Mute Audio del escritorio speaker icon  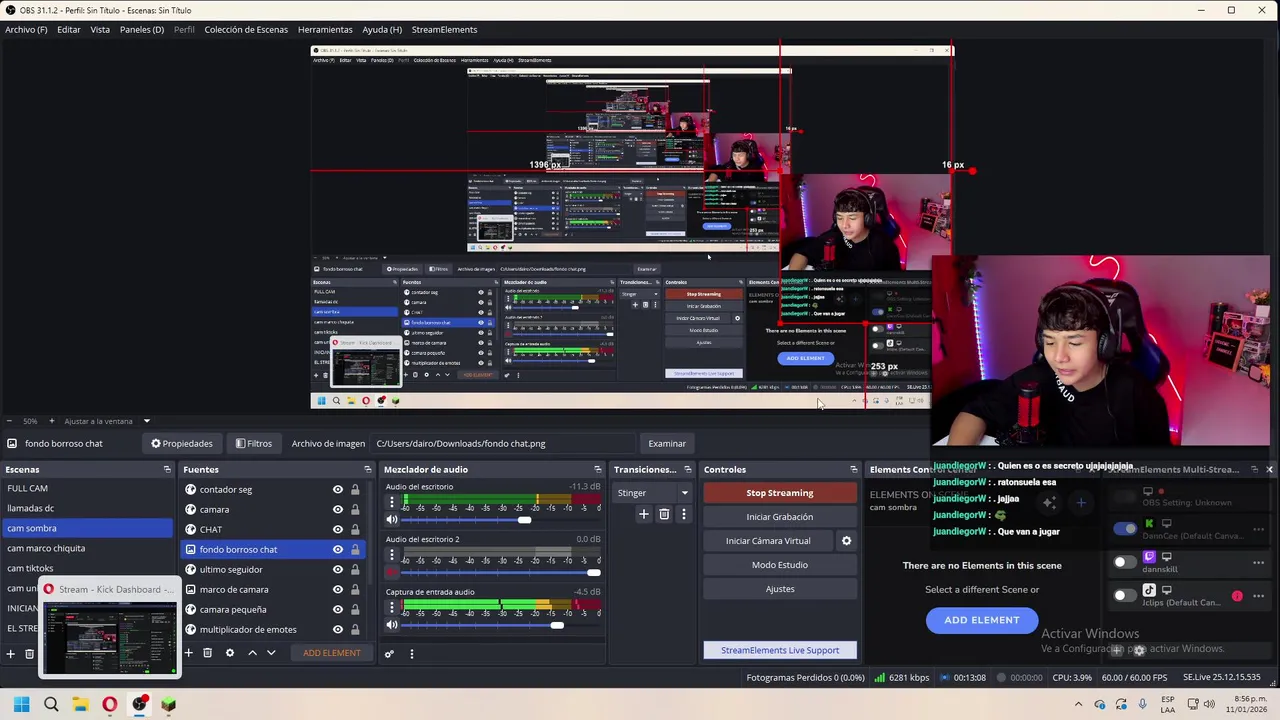tap(392, 519)
